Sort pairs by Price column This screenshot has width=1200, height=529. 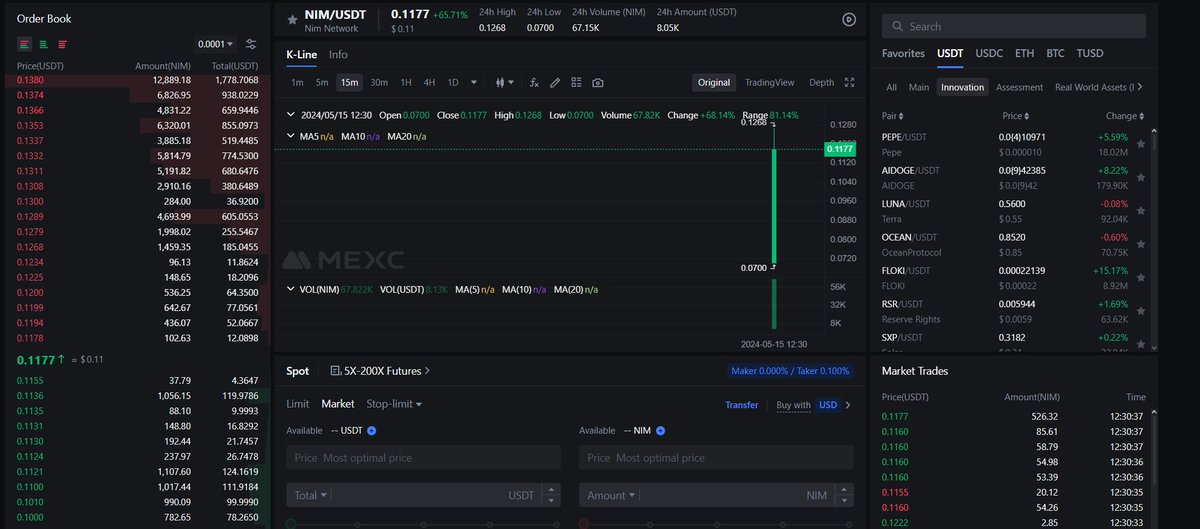coord(1016,116)
